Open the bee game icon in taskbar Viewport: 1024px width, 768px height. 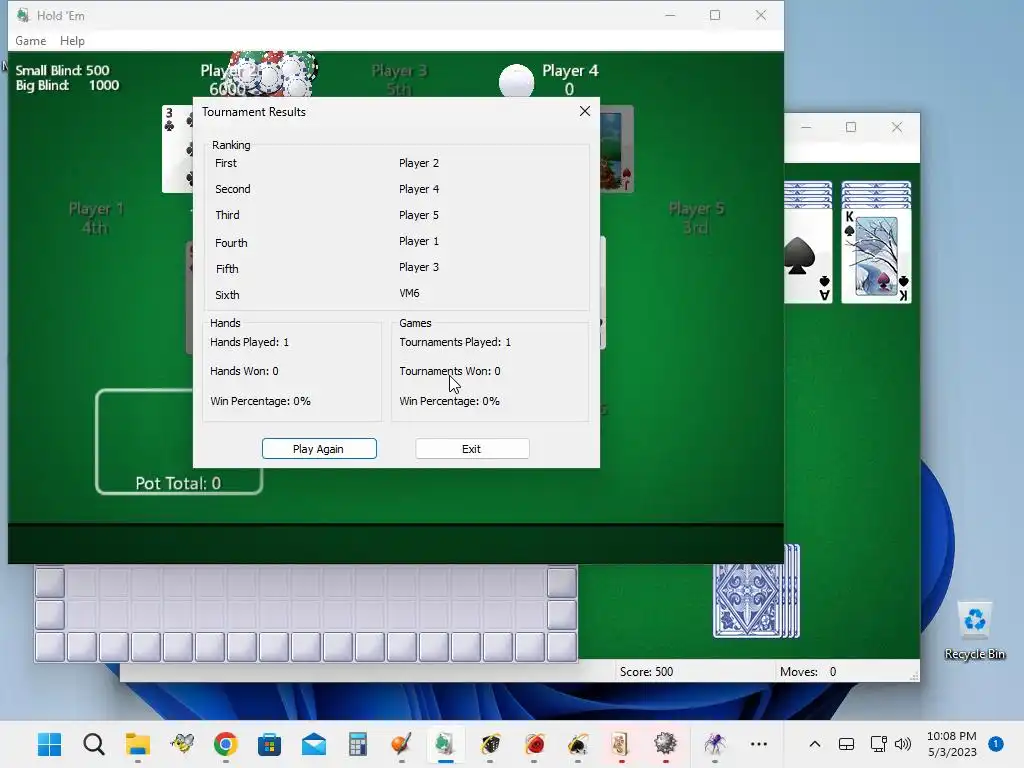pyautogui.click(x=182, y=744)
